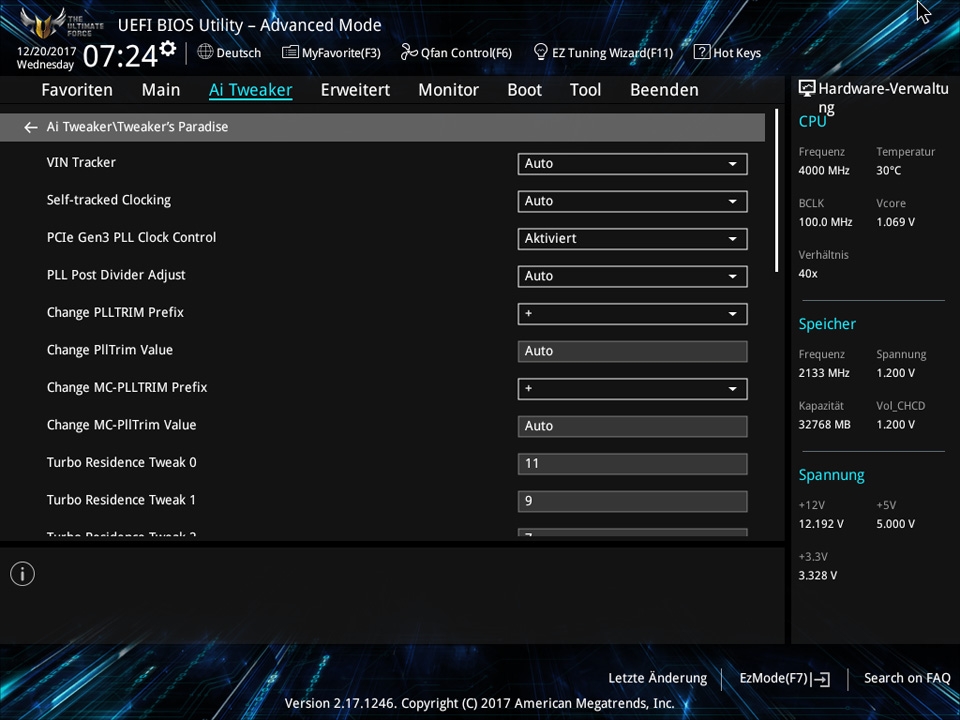Screen dimensions: 960x720
Task: Click PLL Post Divider Adjust label
Action: (116, 275)
